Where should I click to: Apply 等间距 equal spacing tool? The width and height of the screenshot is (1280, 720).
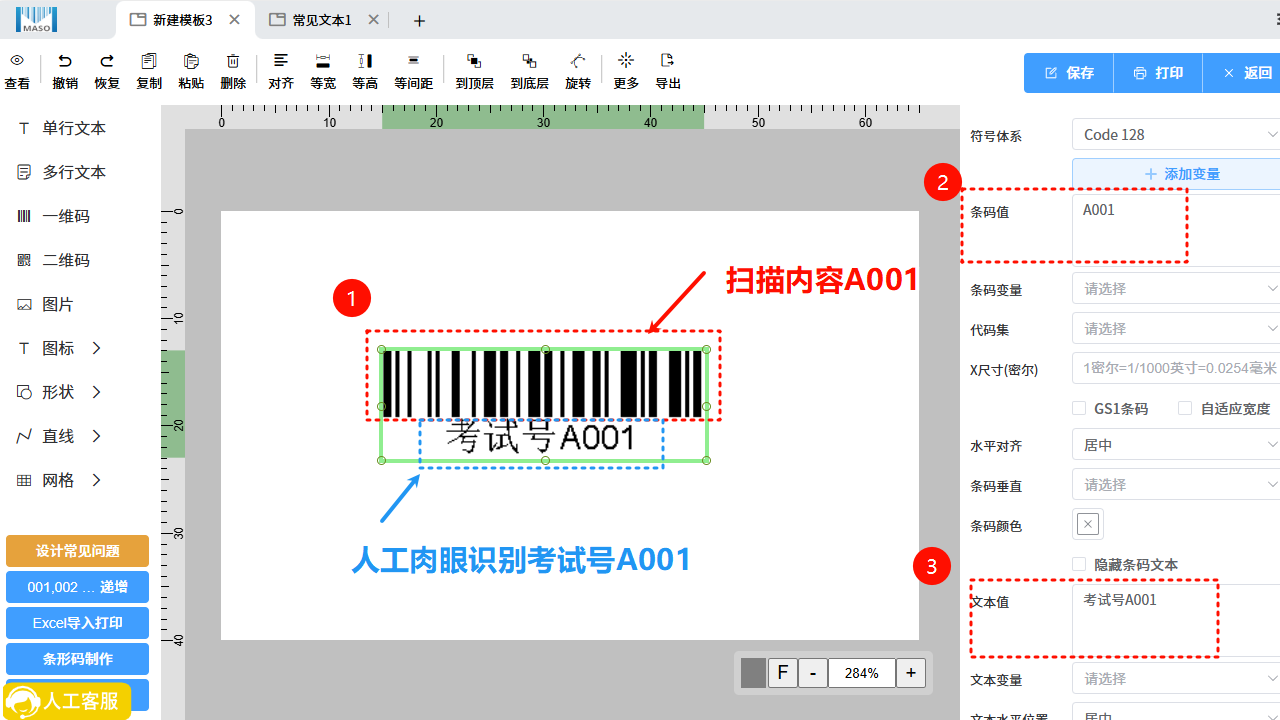coord(414,61)
